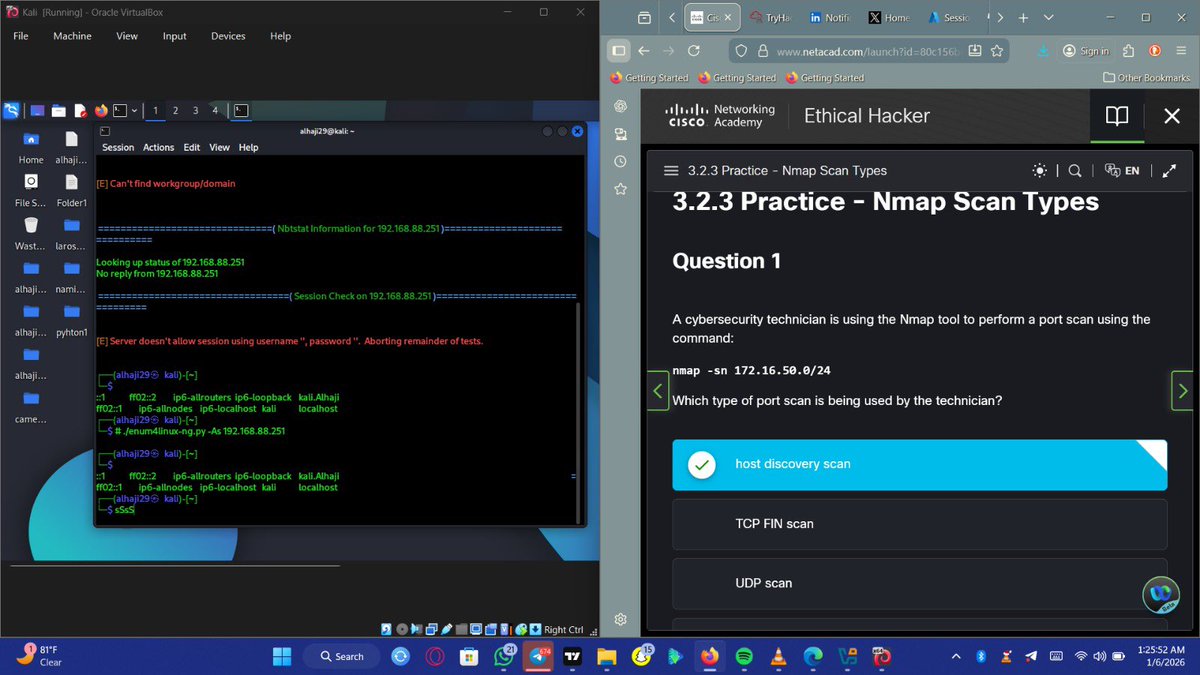Open the Devices menu in VirtualBox
The height and width of the screenshot is (675, 1200).
click(x=228, y=35)
